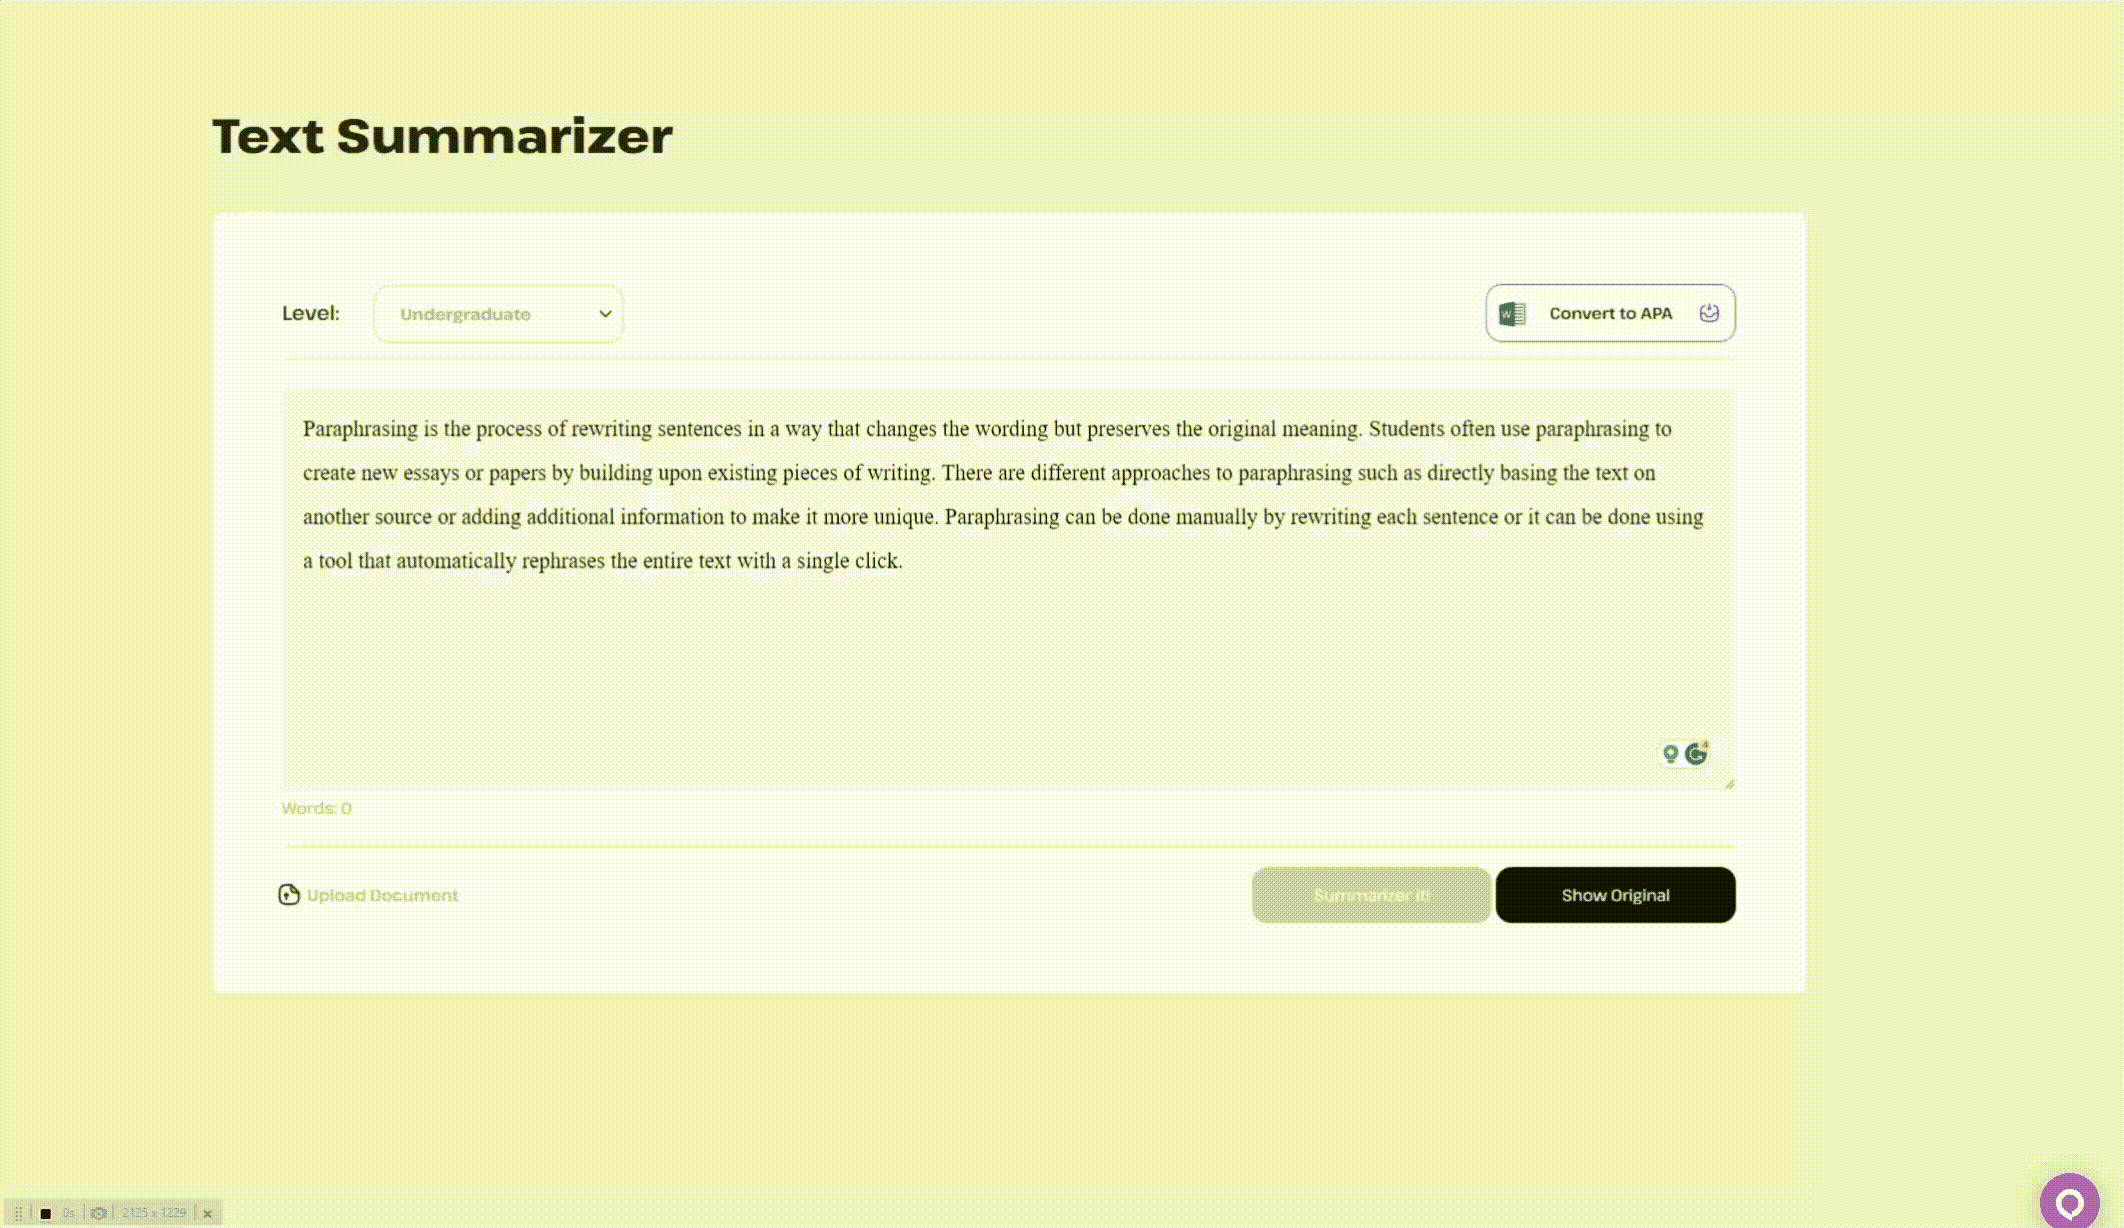Screen dimensions: 2124x1228
Task: Click the recorder bar drag handle dots
Action: coord(18,1213)
